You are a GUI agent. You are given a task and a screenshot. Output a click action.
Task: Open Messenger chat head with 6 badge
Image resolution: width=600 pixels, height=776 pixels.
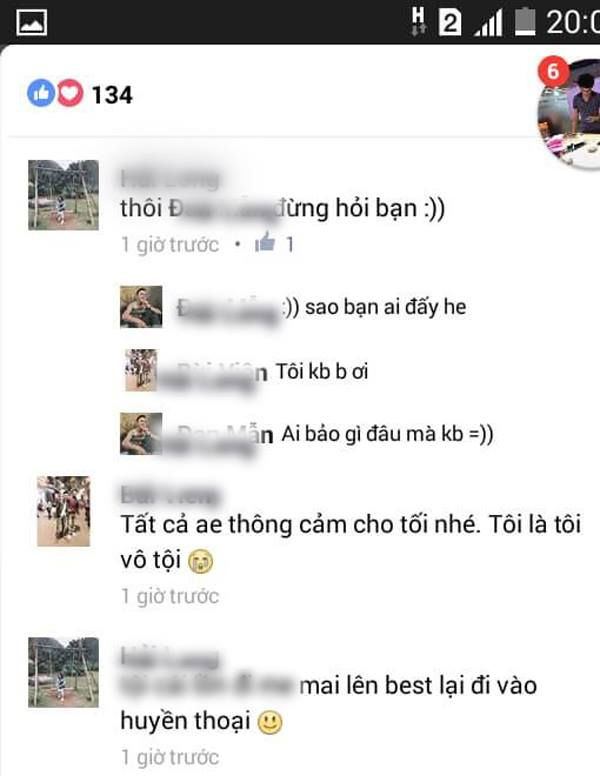click(571, 113)
